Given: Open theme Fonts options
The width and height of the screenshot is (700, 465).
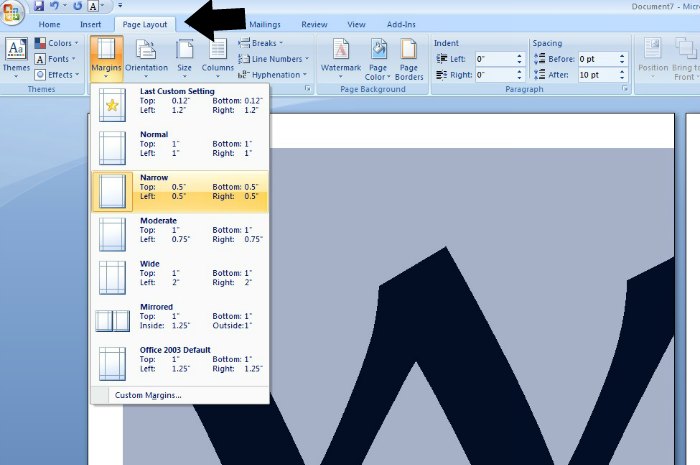Looking at the screenshot, I should pyautogui.click(x=55, y=59).
